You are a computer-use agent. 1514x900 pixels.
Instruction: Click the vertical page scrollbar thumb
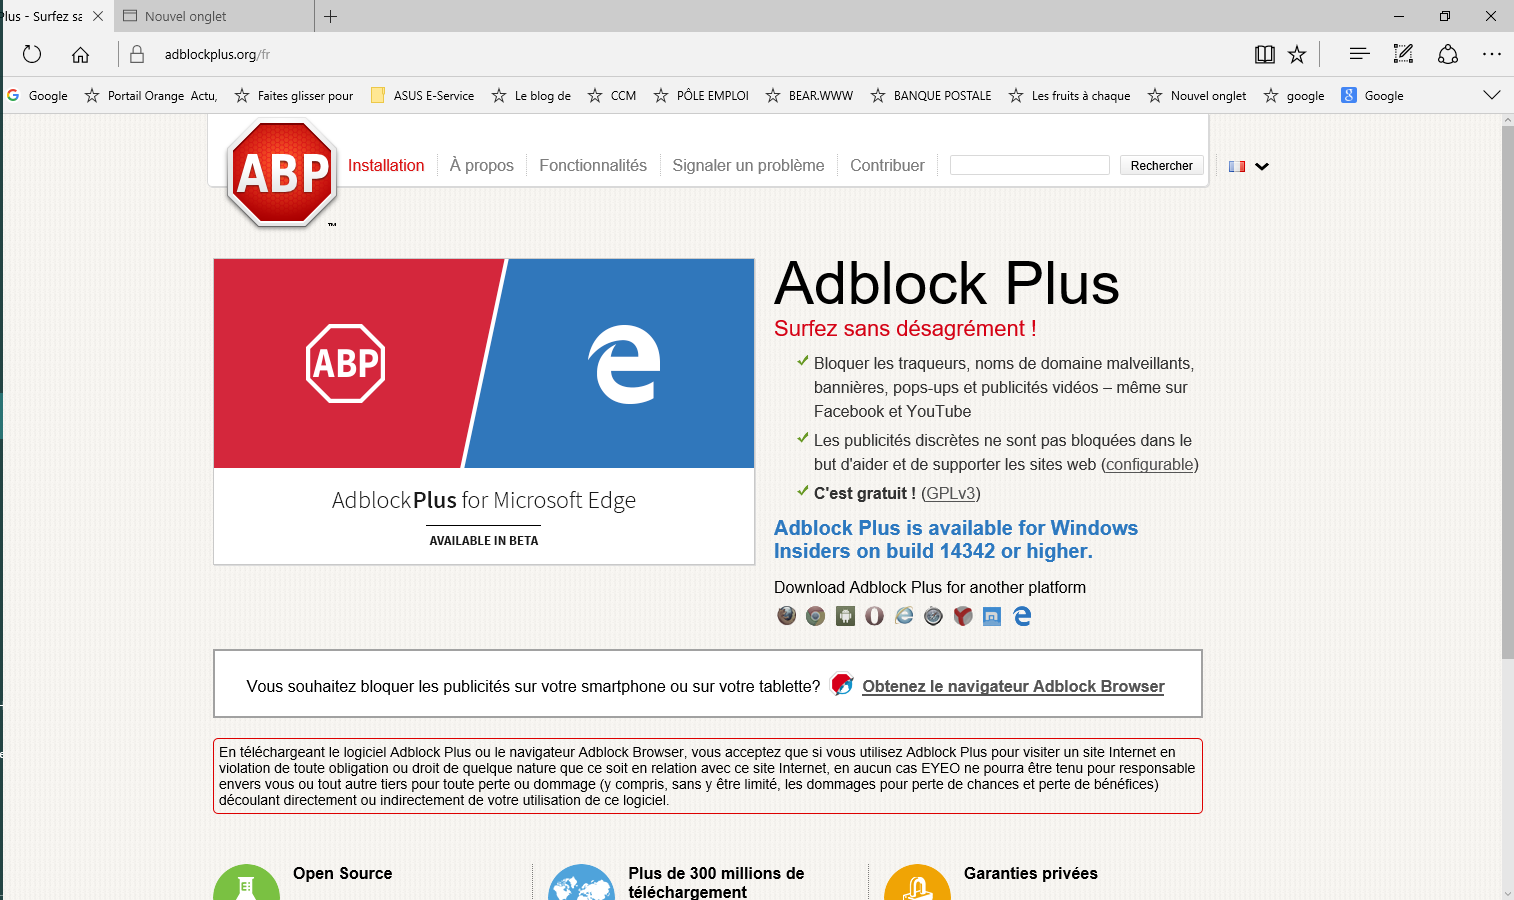(1507, 392)
